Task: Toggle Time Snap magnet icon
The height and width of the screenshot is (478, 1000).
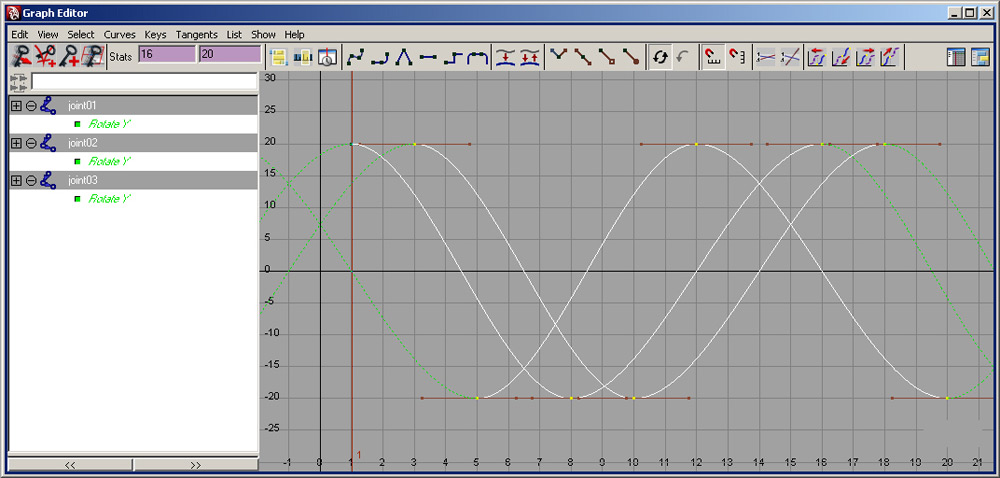Action: [x=714, y=57]
